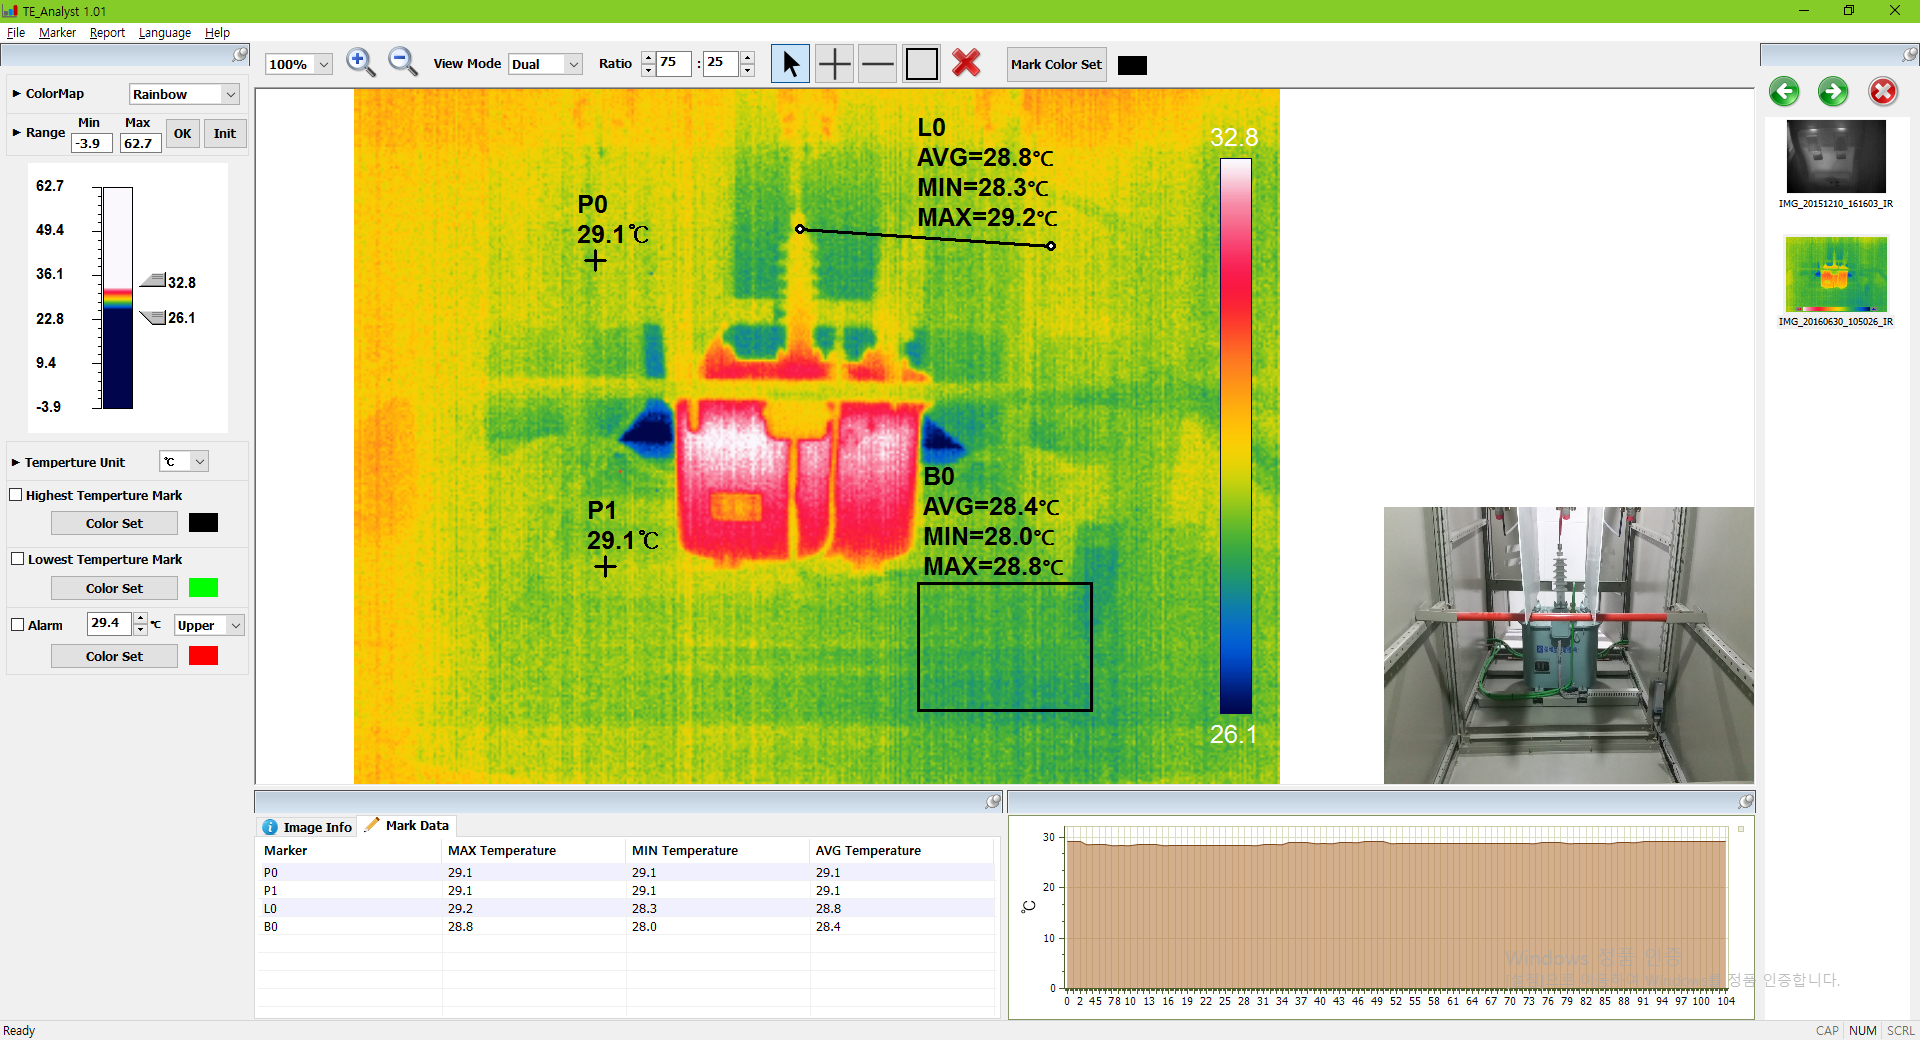The image size is (1920, 1040).
Task: Click the zoom out magnifier icon
Action: (x=402, y=63)
